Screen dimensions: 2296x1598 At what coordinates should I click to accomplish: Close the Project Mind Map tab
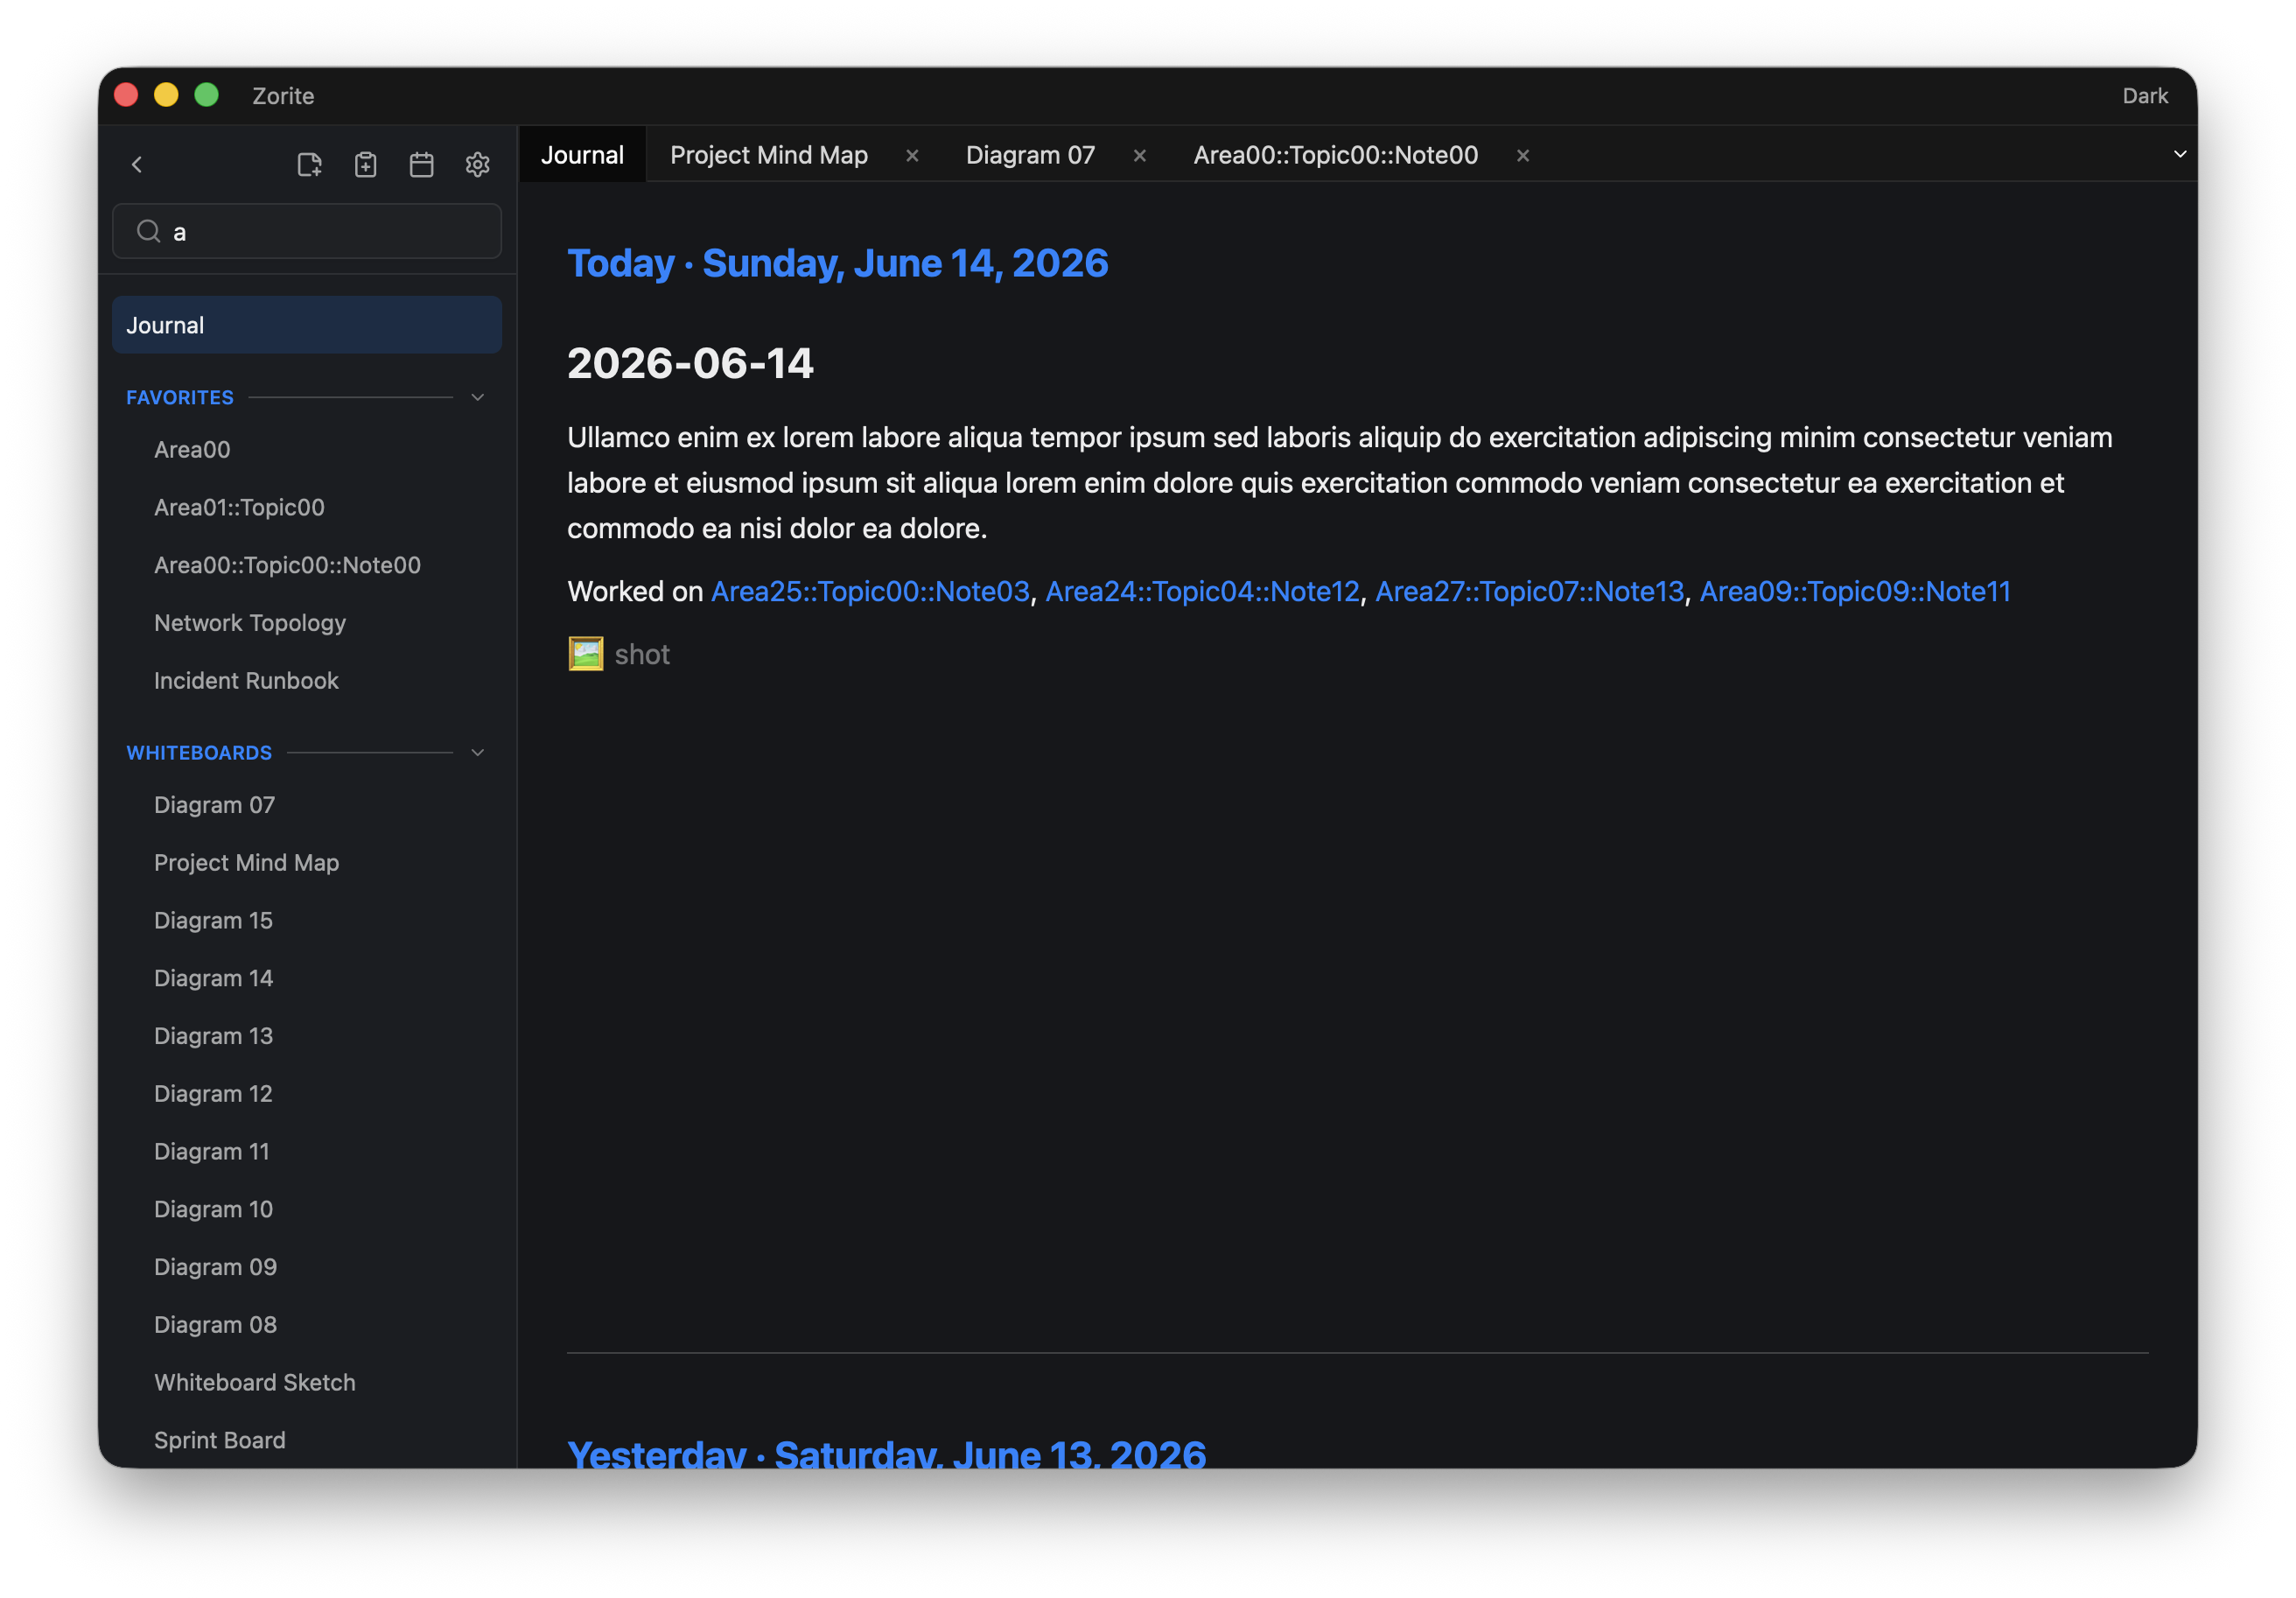pyautogui.click(x=912, y=155)
